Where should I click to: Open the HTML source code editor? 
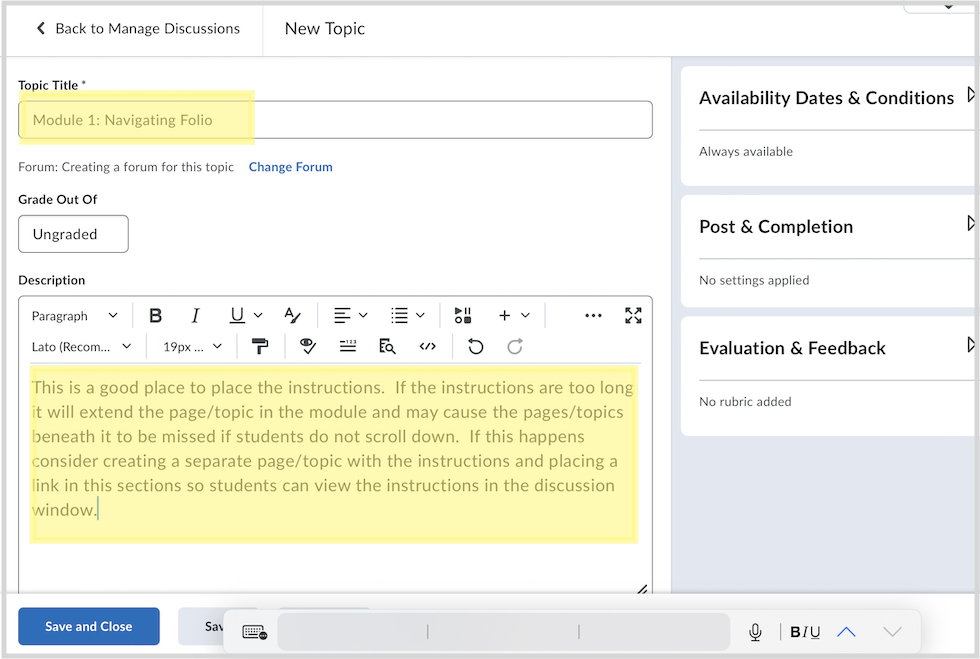[x=428, y=346]
